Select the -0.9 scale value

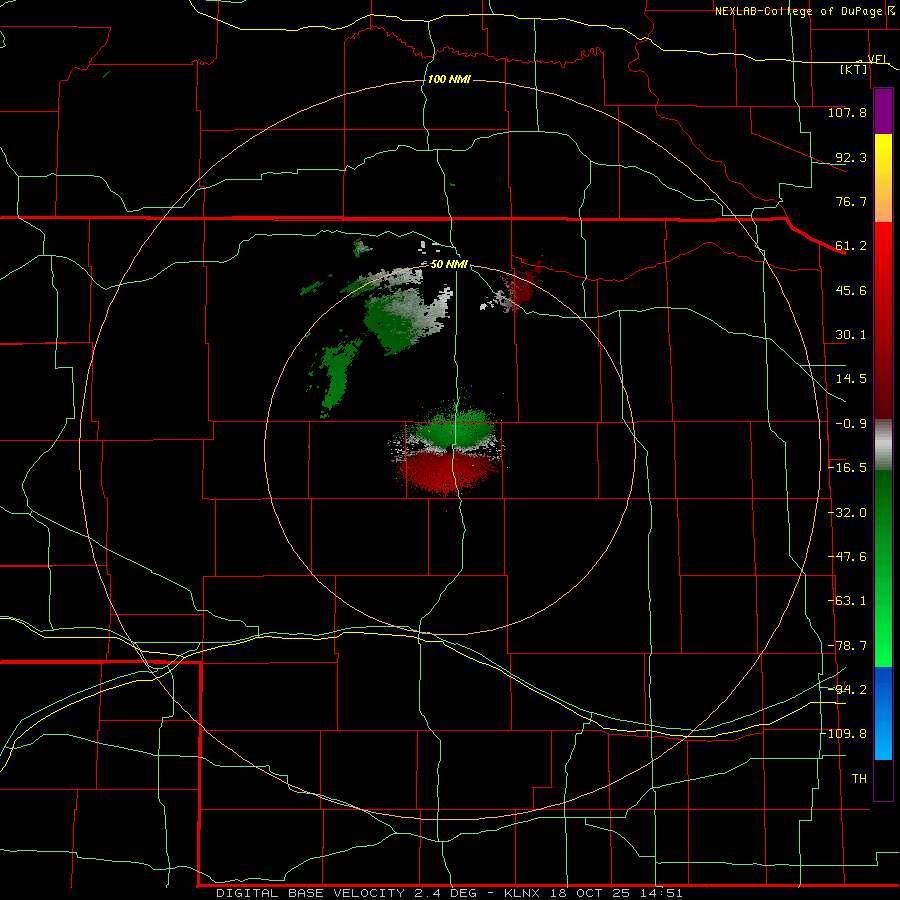(851, 424)
